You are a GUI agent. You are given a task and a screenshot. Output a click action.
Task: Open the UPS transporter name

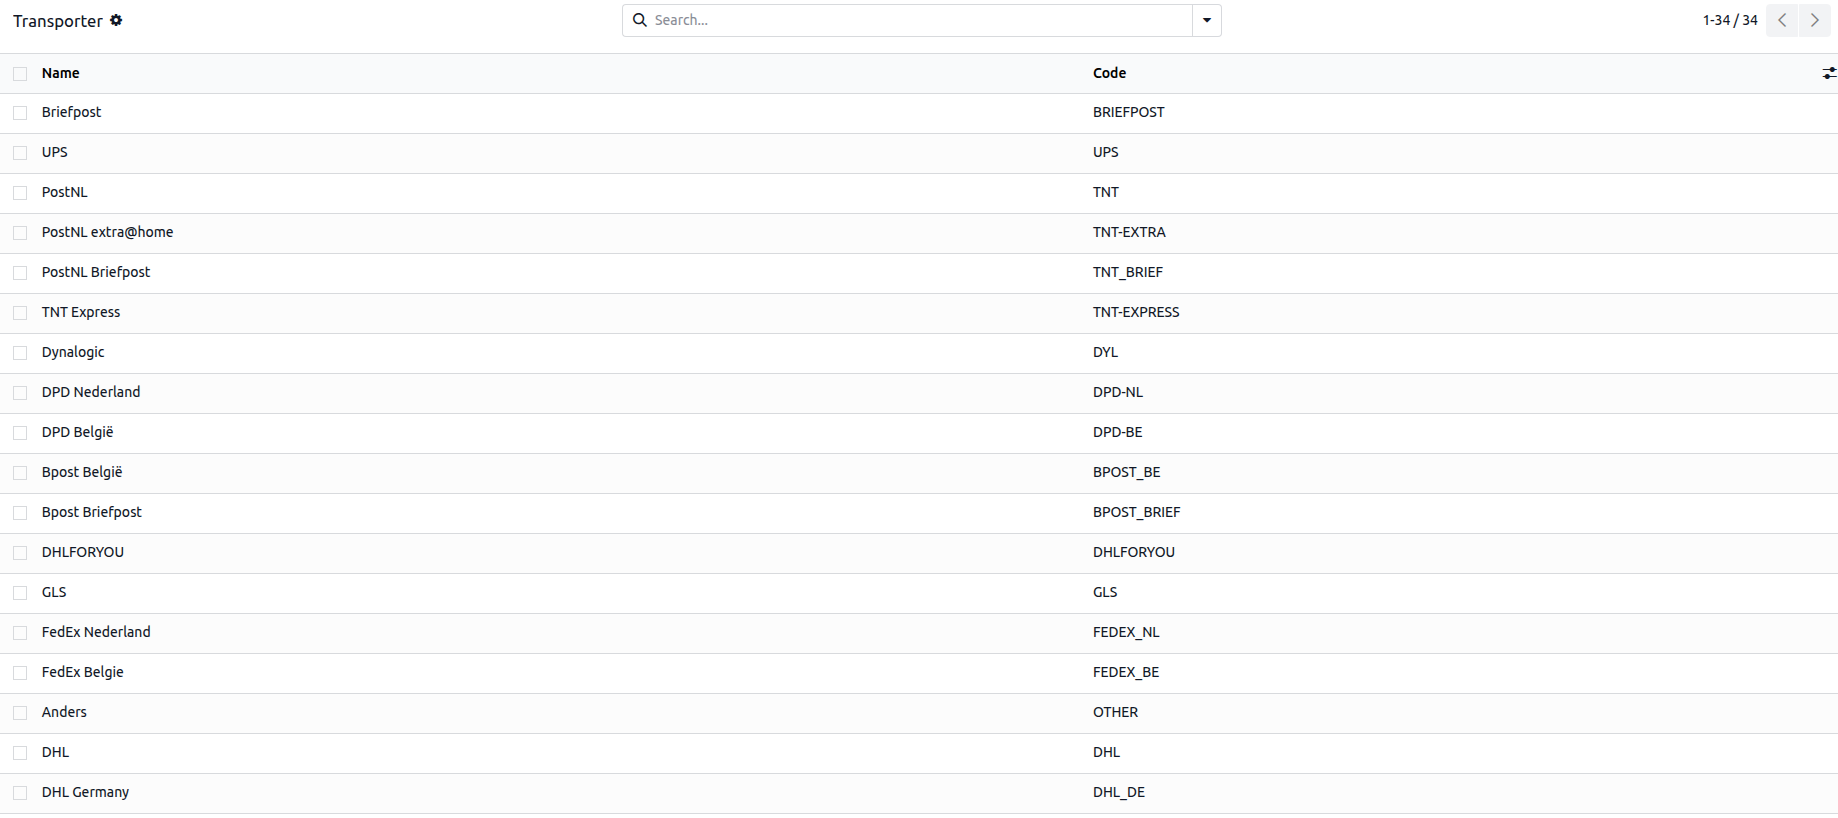(x=55, y=152)
